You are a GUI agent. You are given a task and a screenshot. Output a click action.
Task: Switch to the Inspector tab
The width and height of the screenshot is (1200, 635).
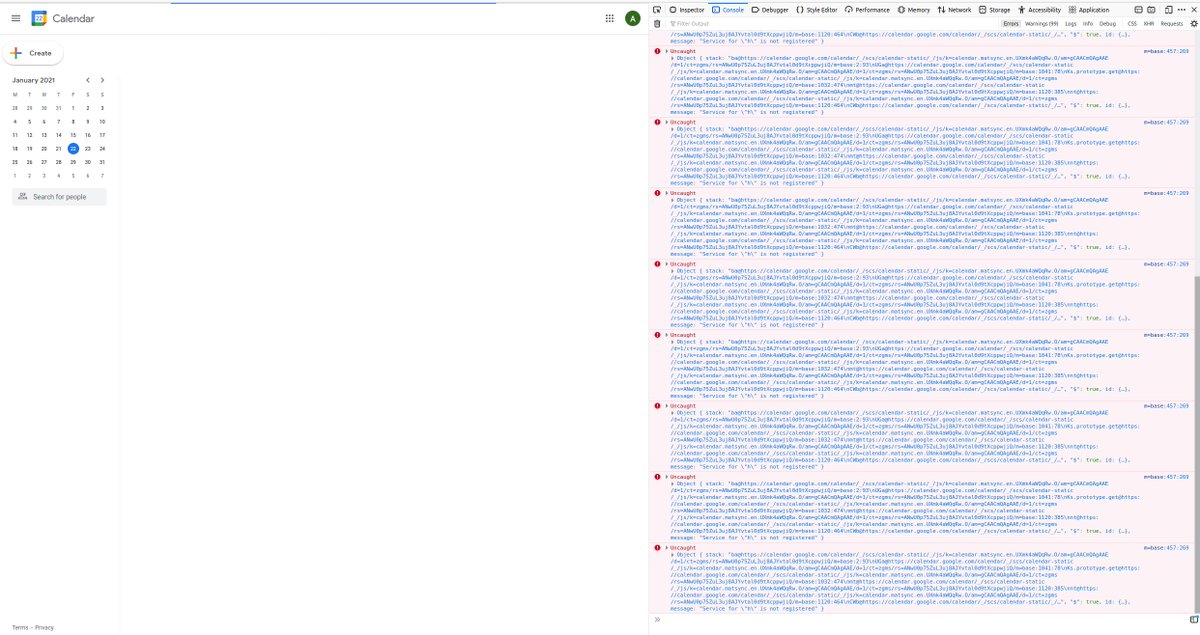click(x=687, y=9)
